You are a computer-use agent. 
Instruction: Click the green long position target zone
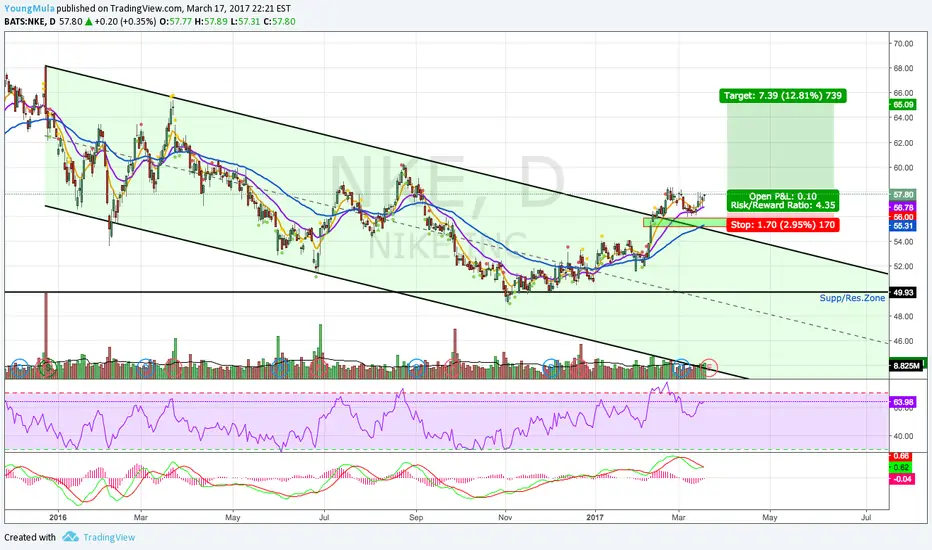pyautogui.click(x=780, y=147)
